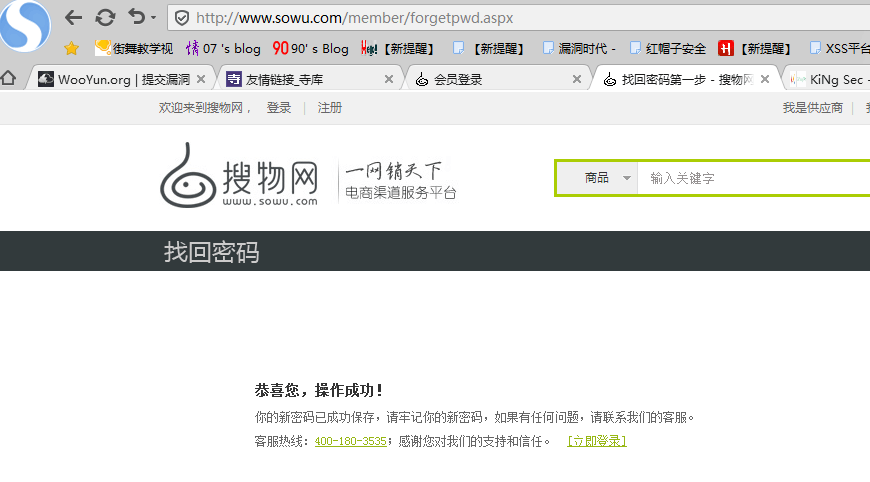
Task: Open the XSS平台 bookmark
Action: click(839, 48)
